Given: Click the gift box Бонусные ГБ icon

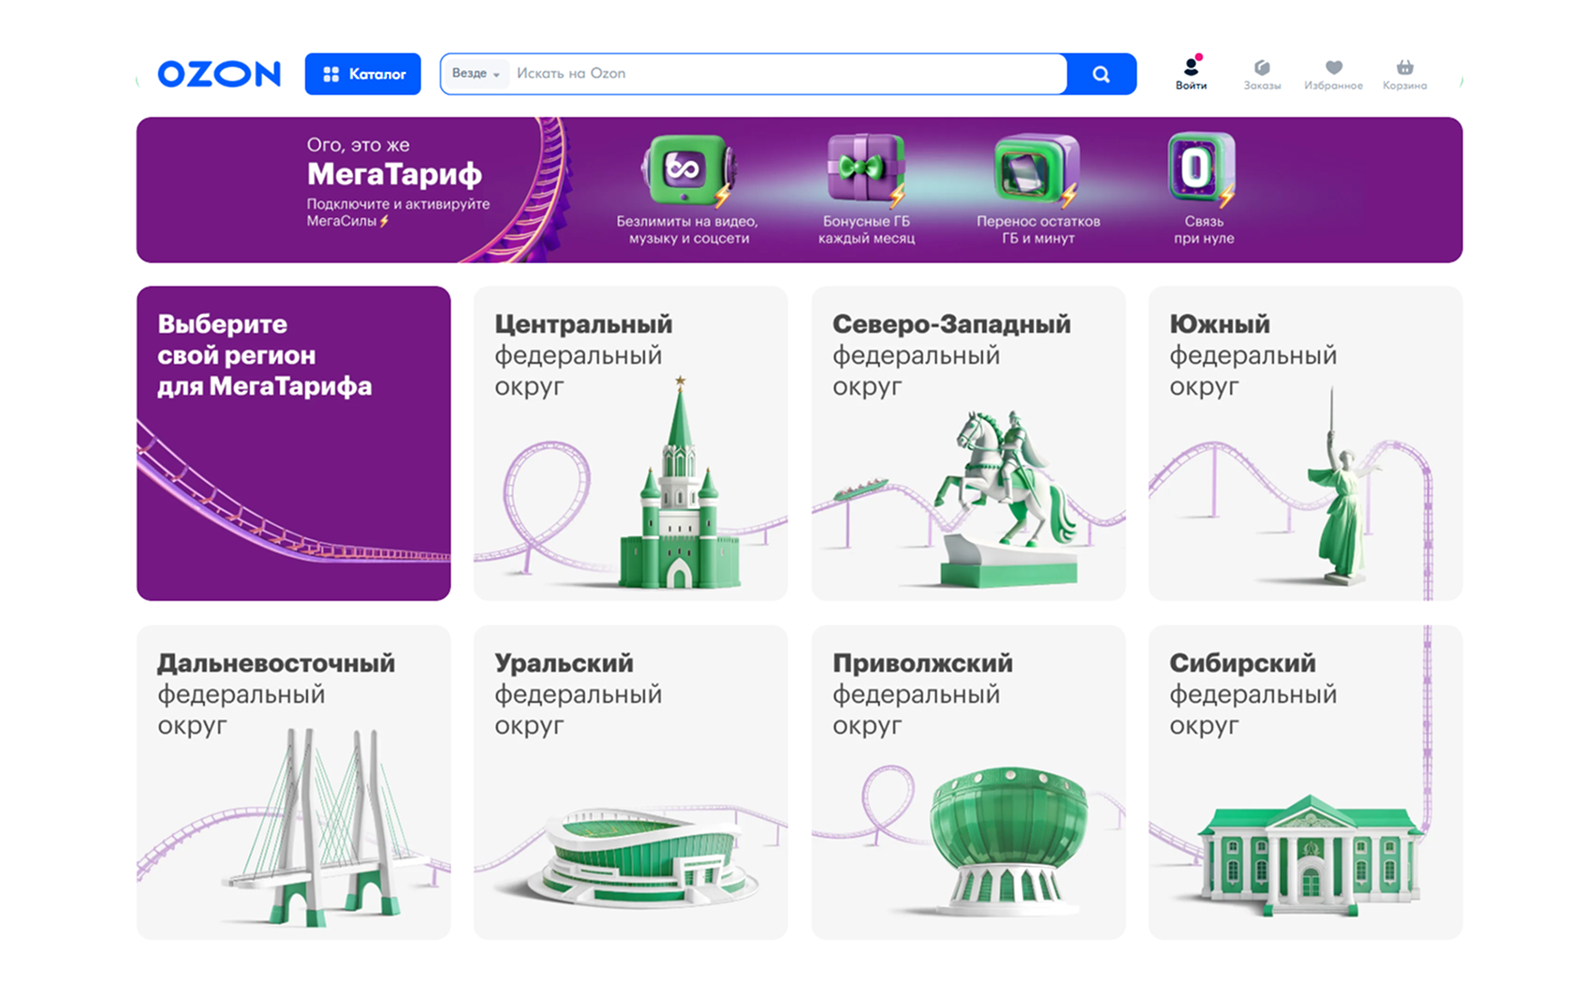Looking at the screenshot, I should coord(866,170).
